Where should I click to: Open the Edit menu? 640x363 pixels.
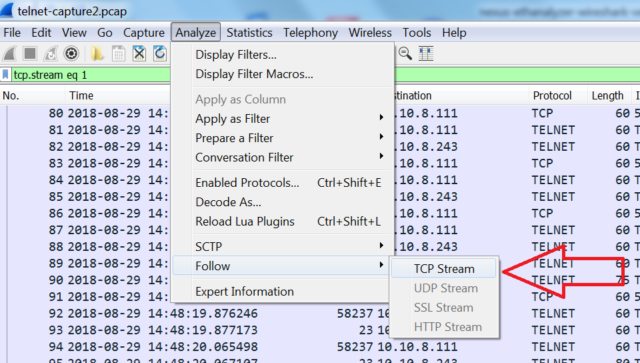coord(41,33)
